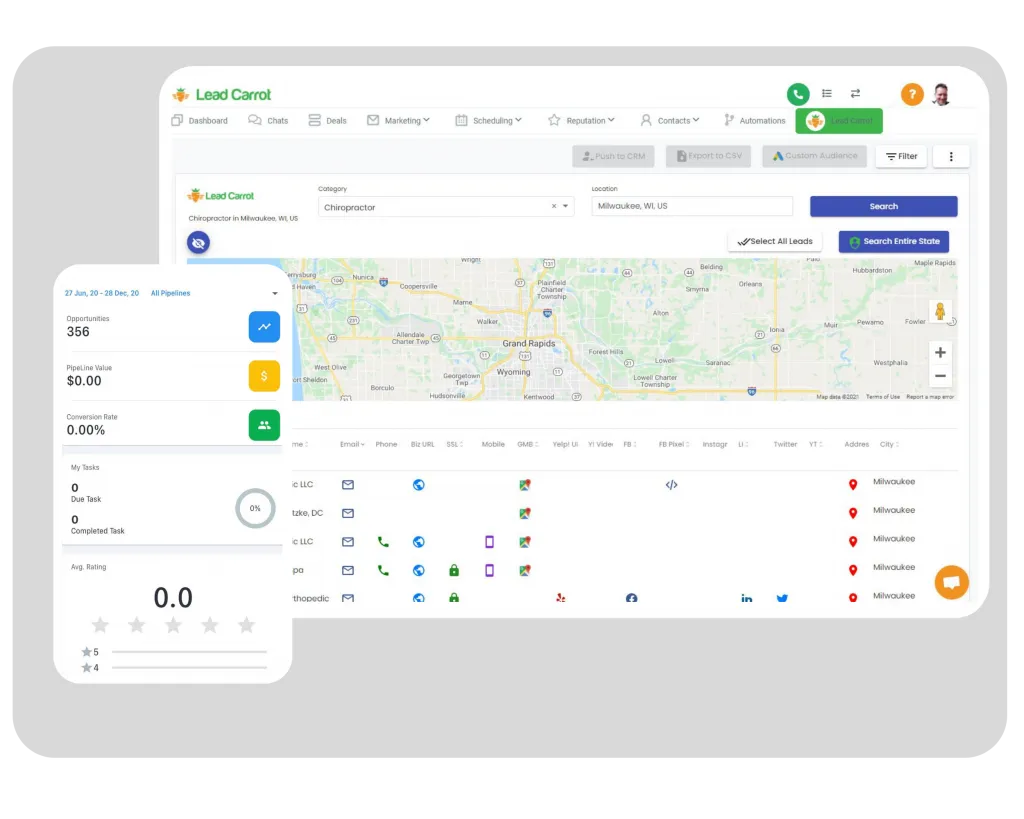Screen dimensions: 1024x819
Task: Click the blue Opportunities chart icon
Action: tap(264, 327)
